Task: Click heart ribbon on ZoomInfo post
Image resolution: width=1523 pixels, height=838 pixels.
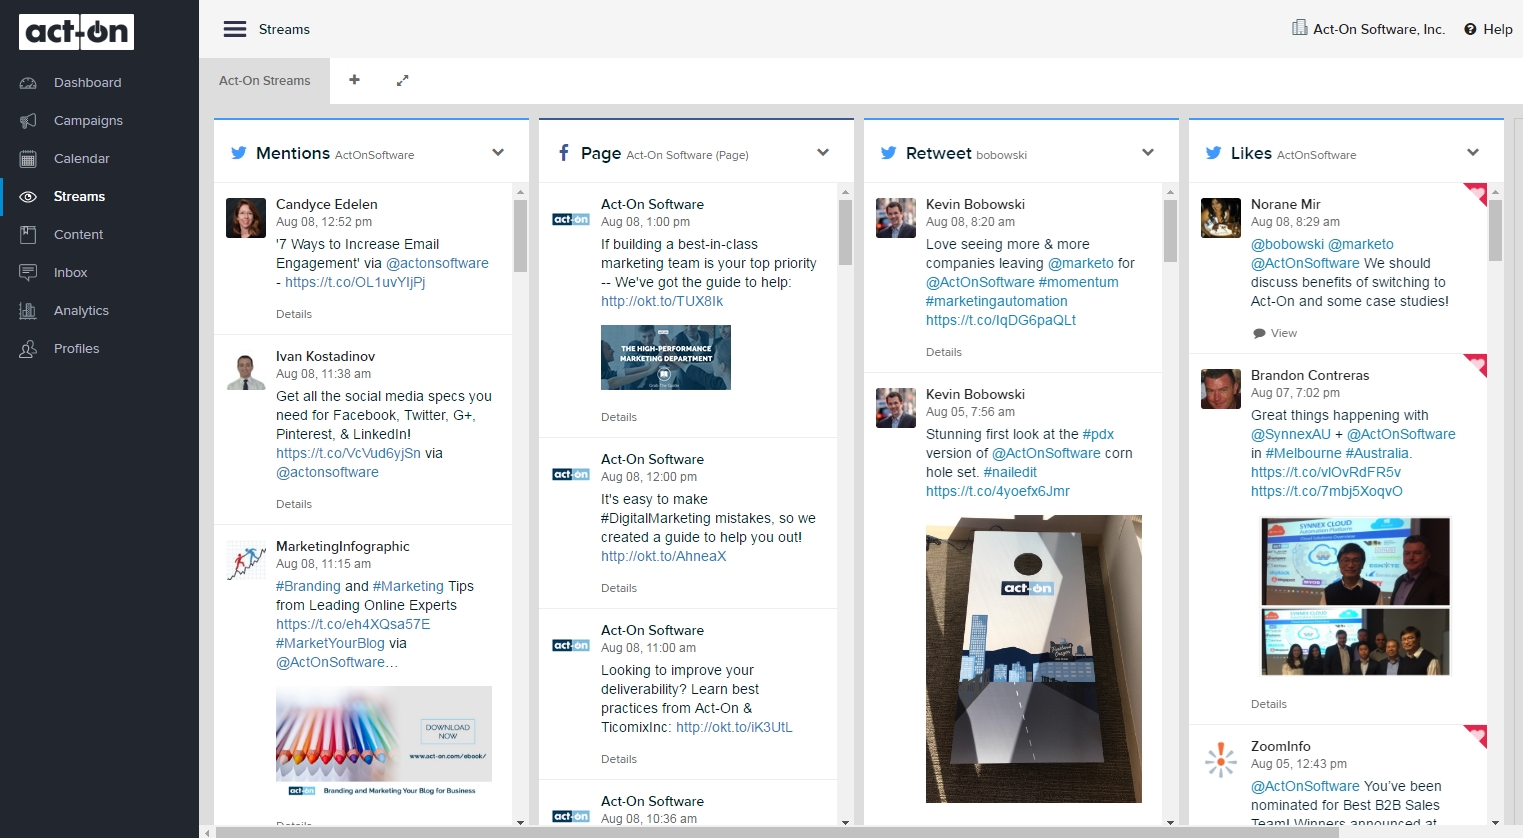Action: (x=1476, y=736)
